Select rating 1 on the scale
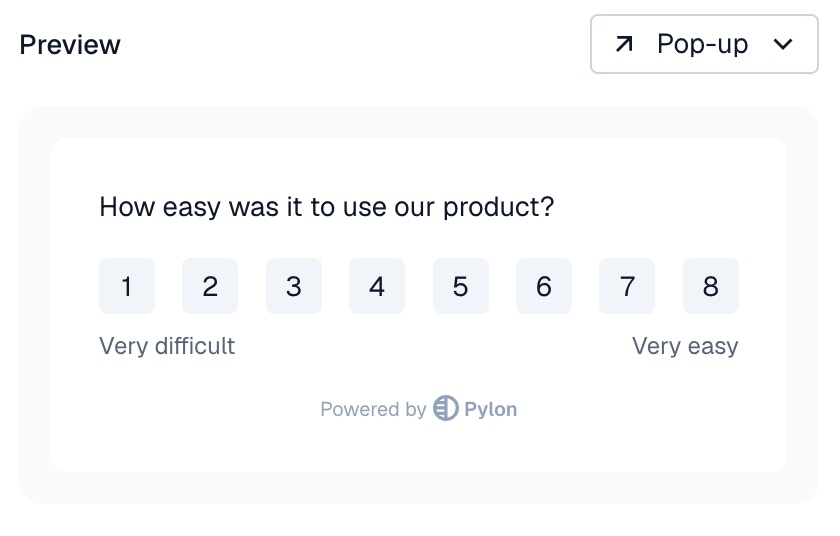 point(127,286)
